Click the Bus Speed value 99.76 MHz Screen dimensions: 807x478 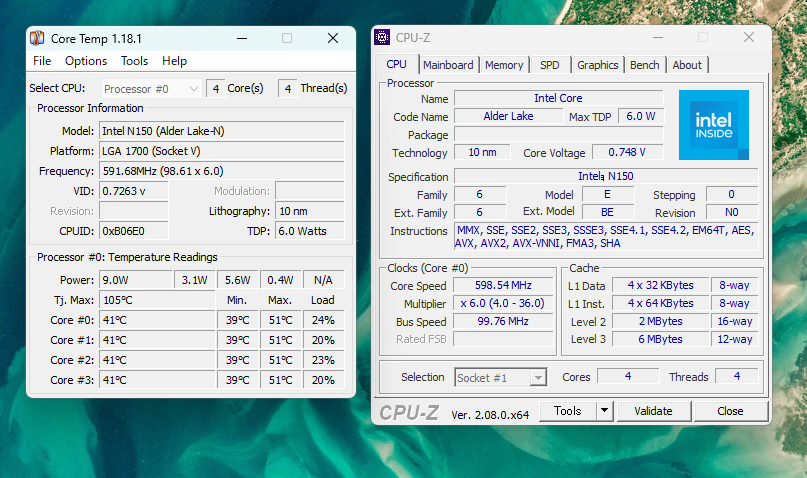pos(503,321)
